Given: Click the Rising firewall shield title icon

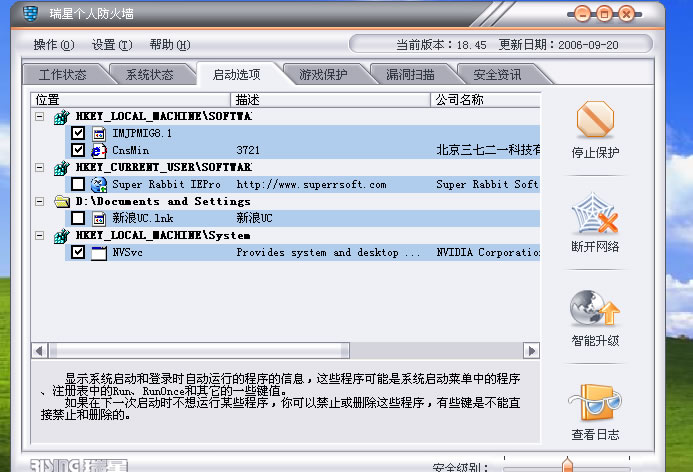Looking at the screenshot, I should tap(30, 14).
